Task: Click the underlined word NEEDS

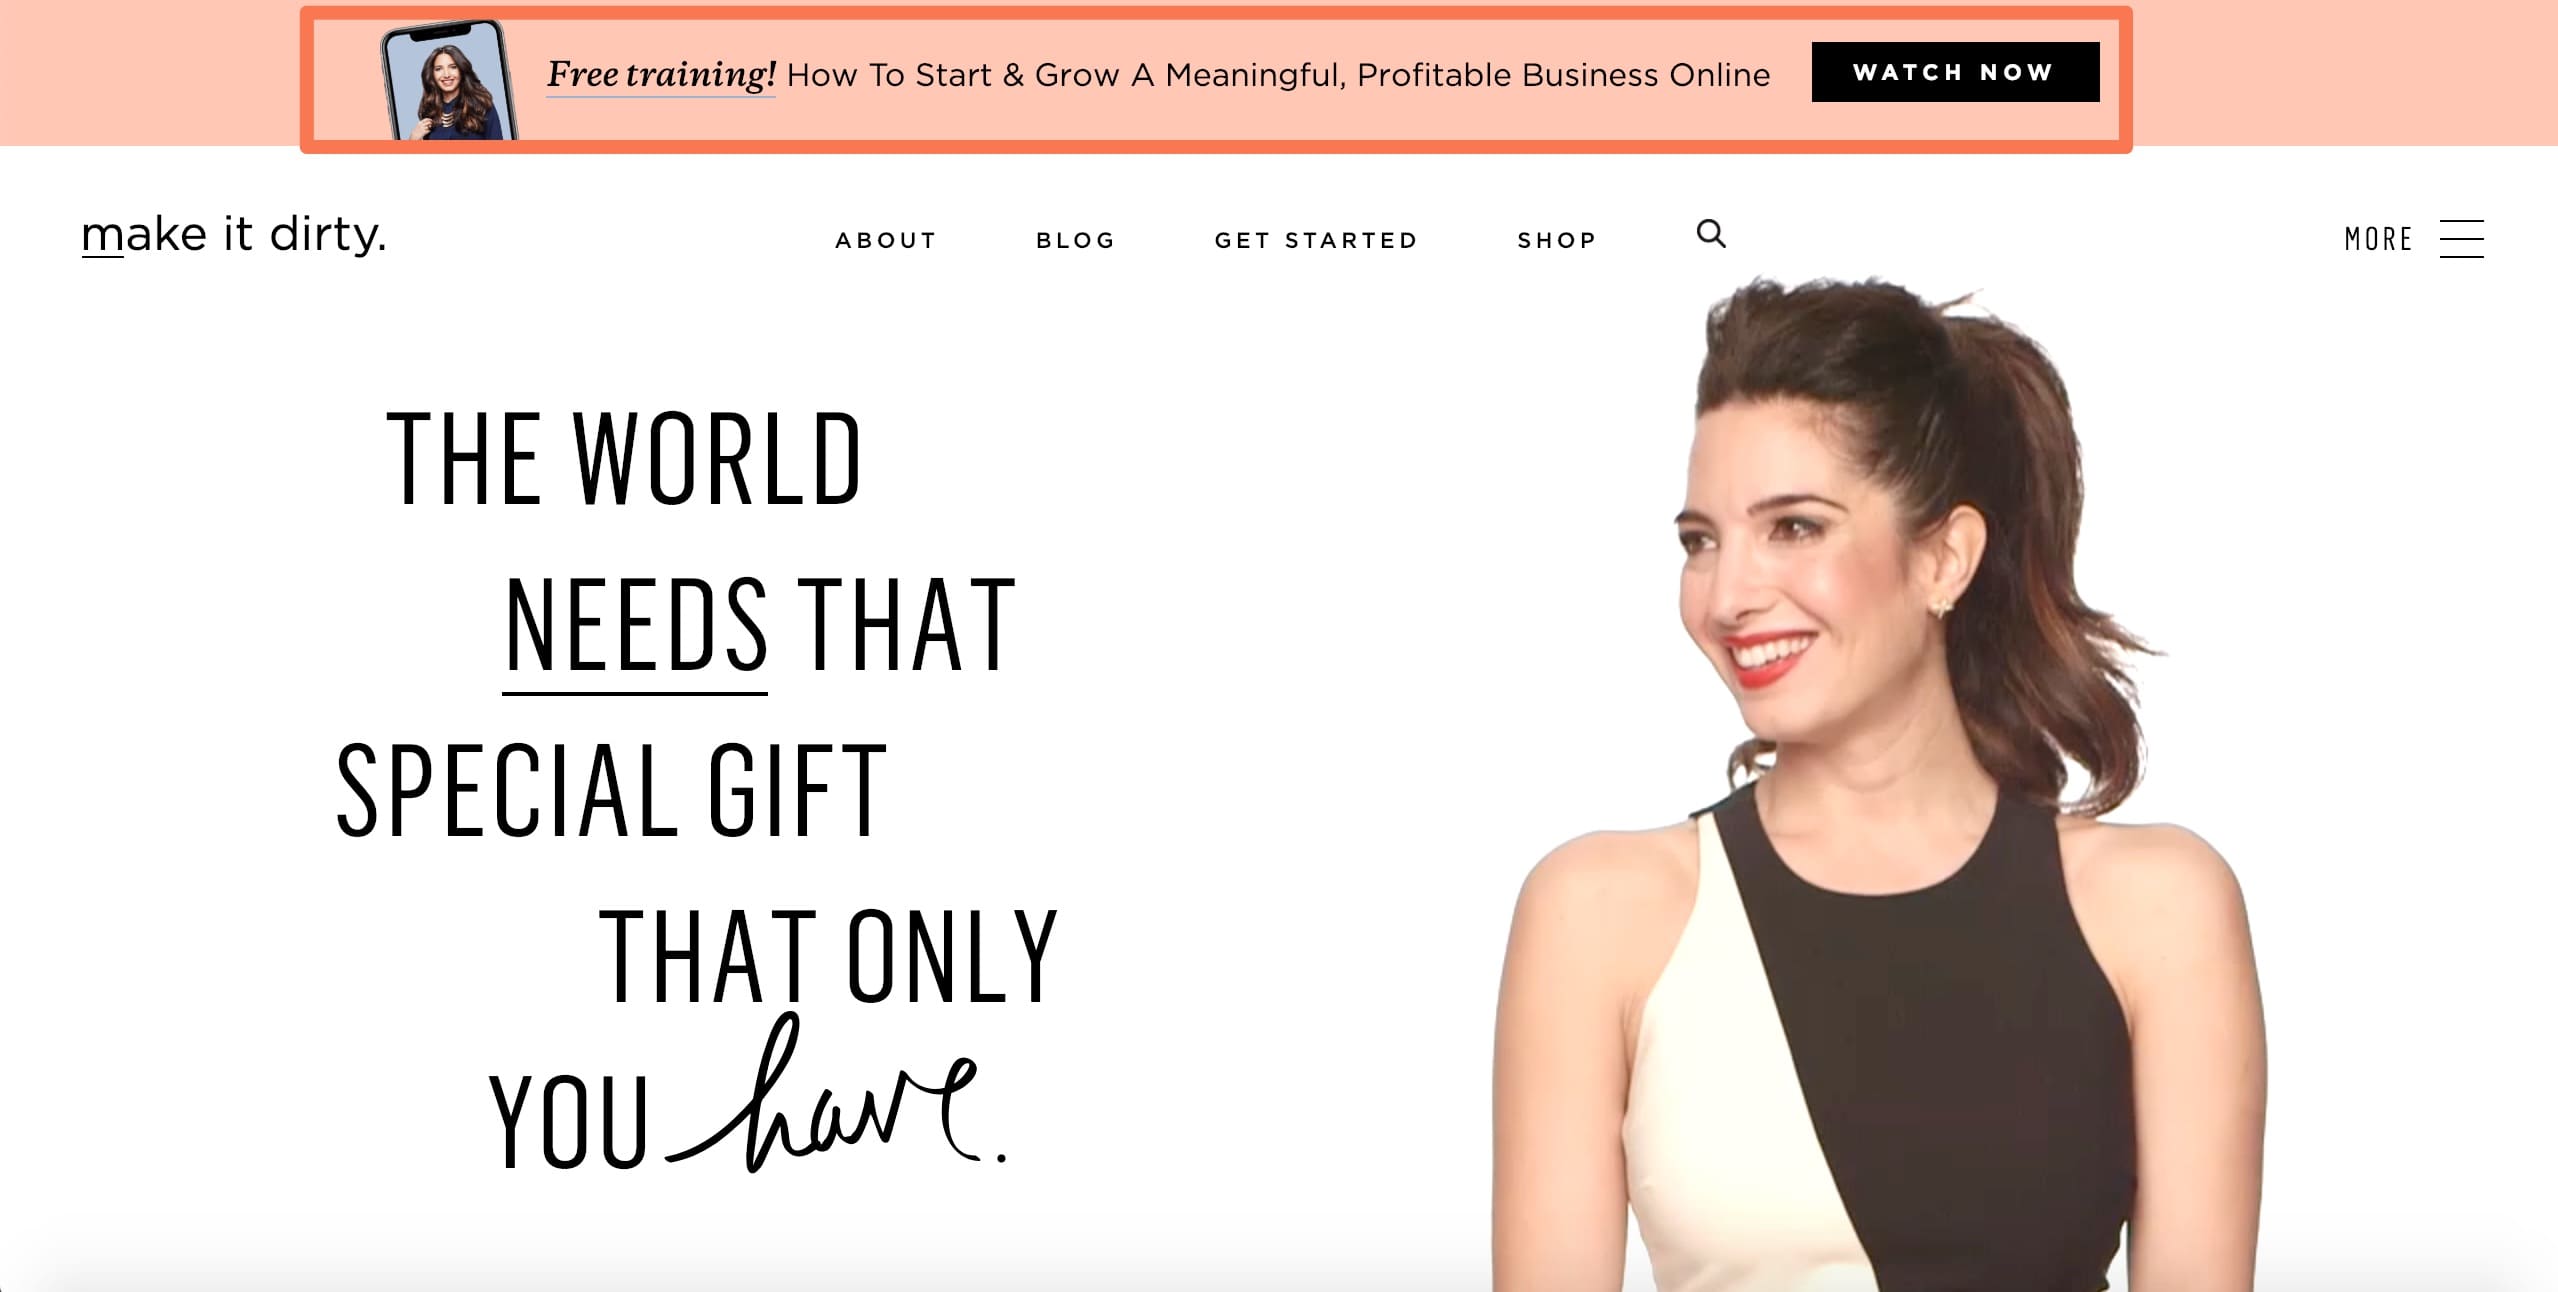Action: [x=636, y=625]
